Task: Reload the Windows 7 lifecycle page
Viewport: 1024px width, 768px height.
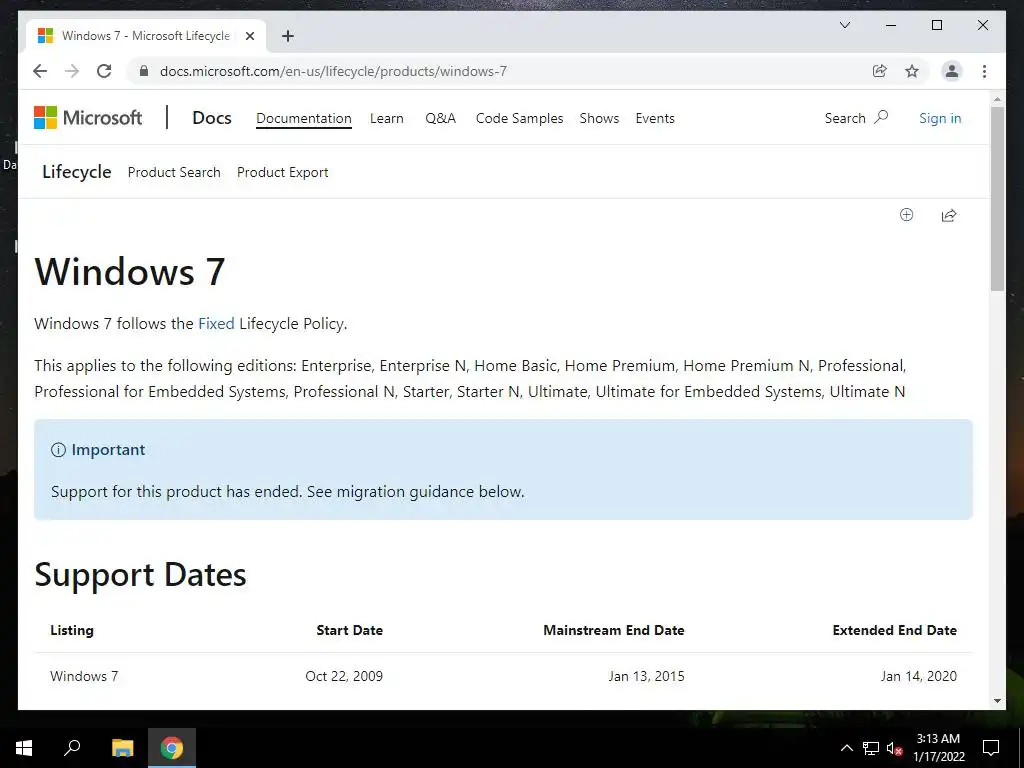Action: (x=104, y=71)
